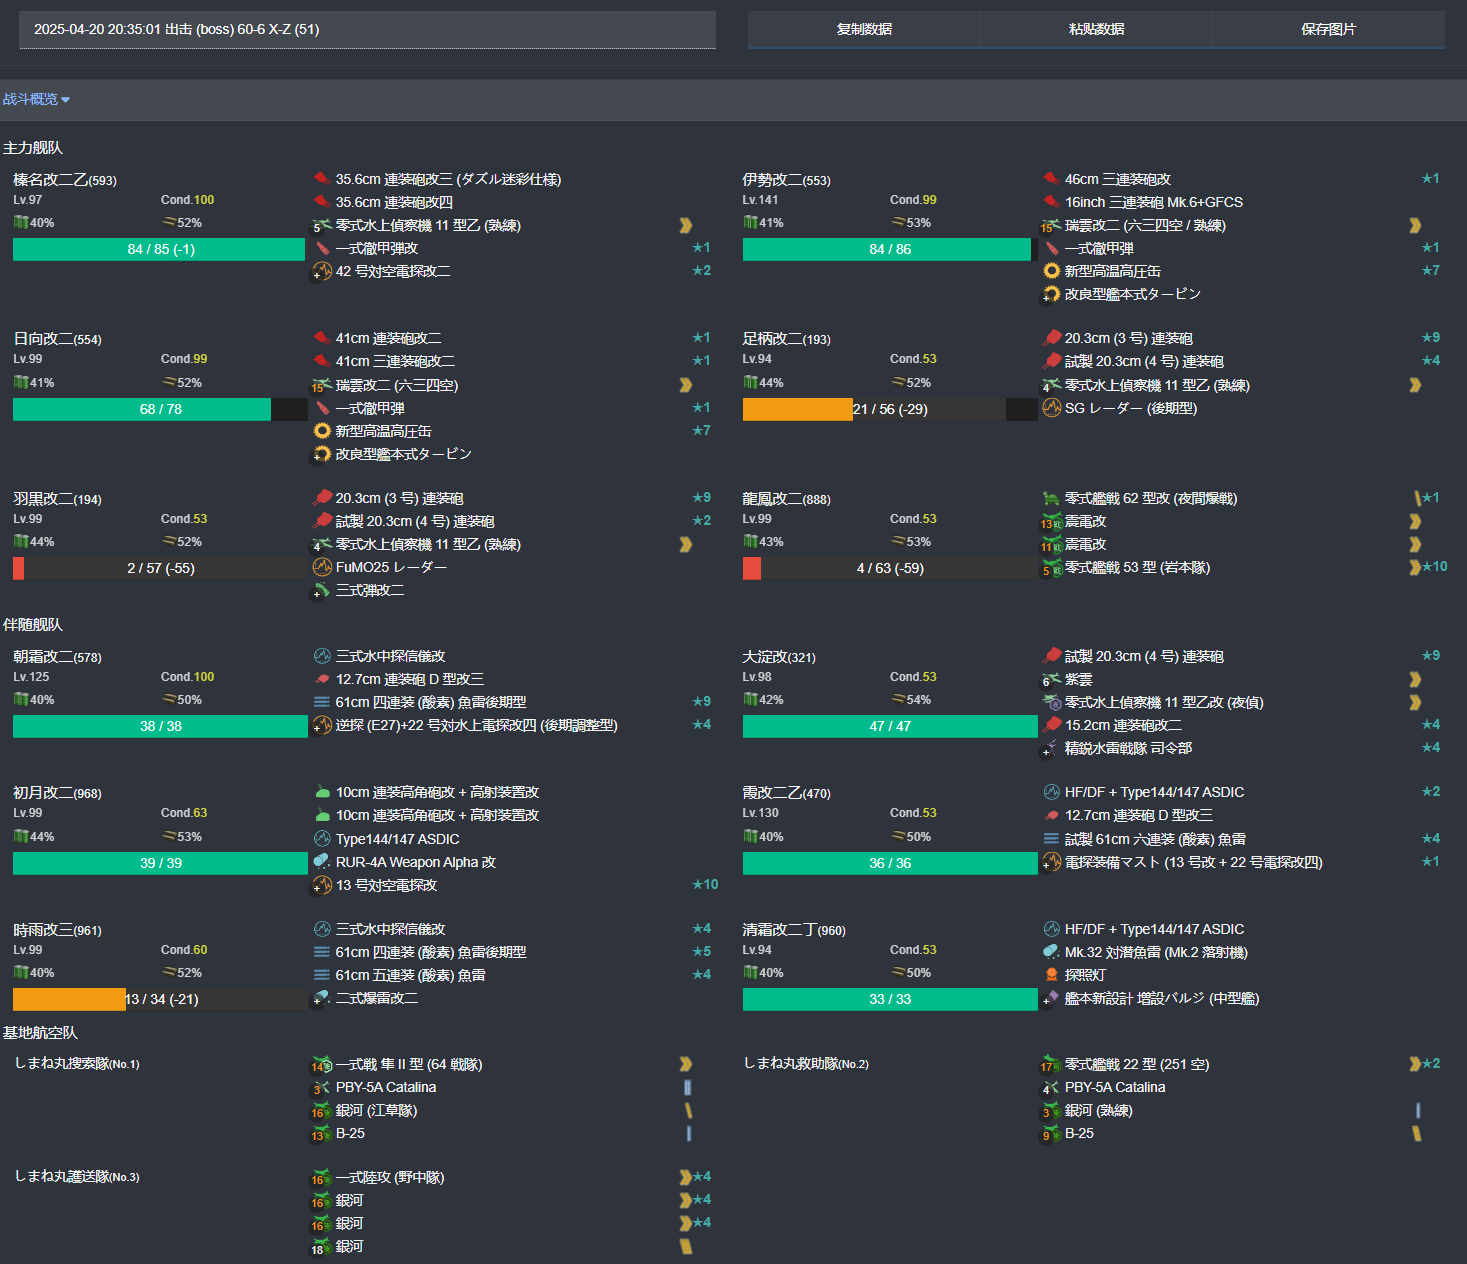
Task: Click depth charge icon beside RUR-4A Weapon Alpha 改
Action: [322, 862]
